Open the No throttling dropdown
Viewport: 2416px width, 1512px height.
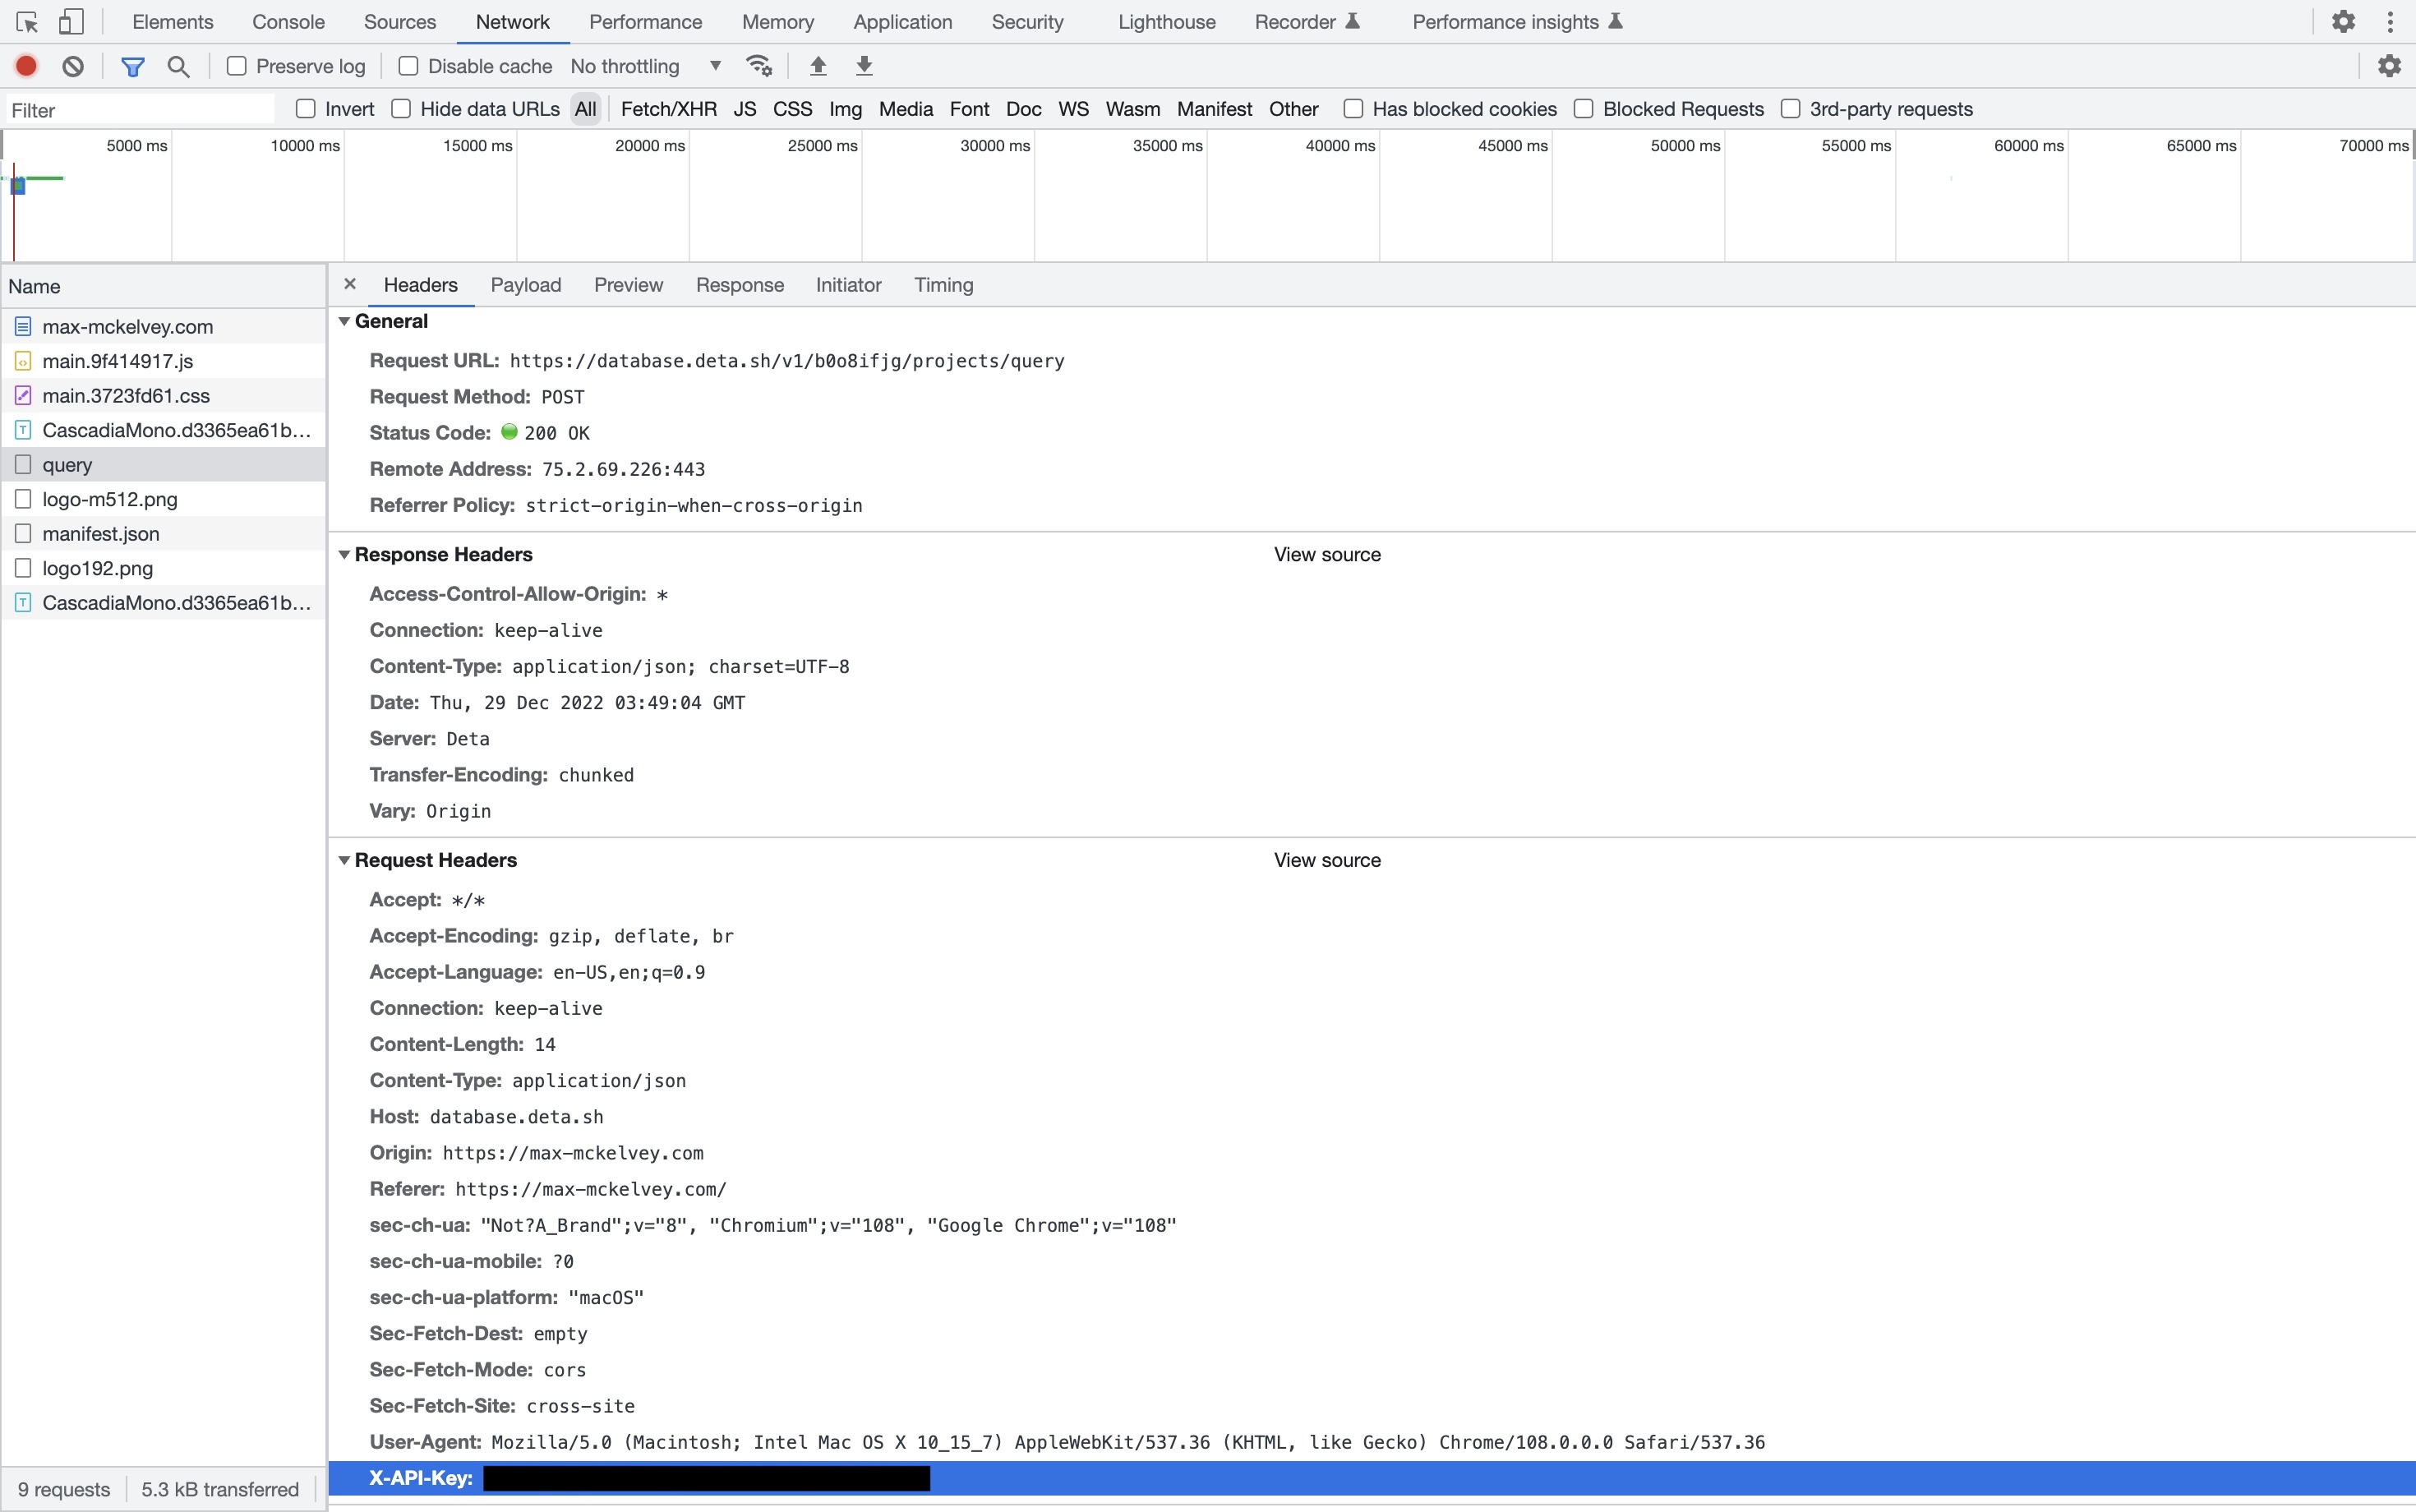[646, 66]
